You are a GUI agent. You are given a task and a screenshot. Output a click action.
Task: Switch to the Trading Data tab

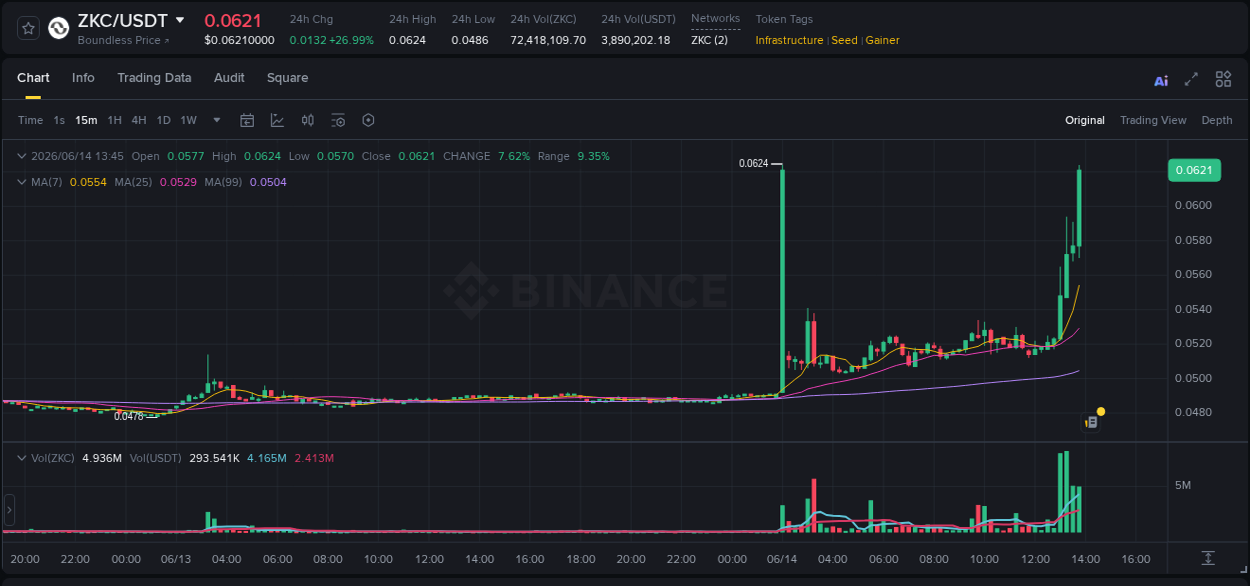coord(154,78)
